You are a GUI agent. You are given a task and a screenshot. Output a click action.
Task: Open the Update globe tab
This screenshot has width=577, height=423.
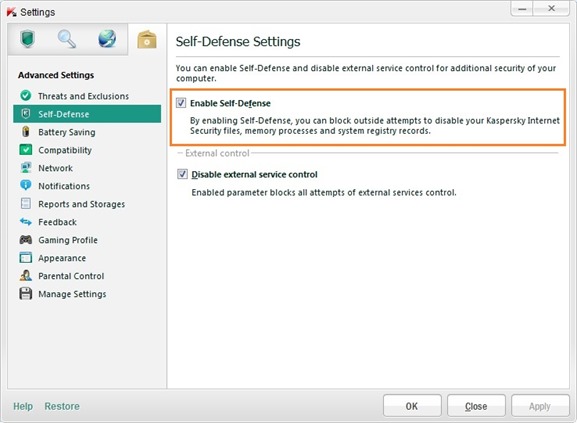(107, 39)
